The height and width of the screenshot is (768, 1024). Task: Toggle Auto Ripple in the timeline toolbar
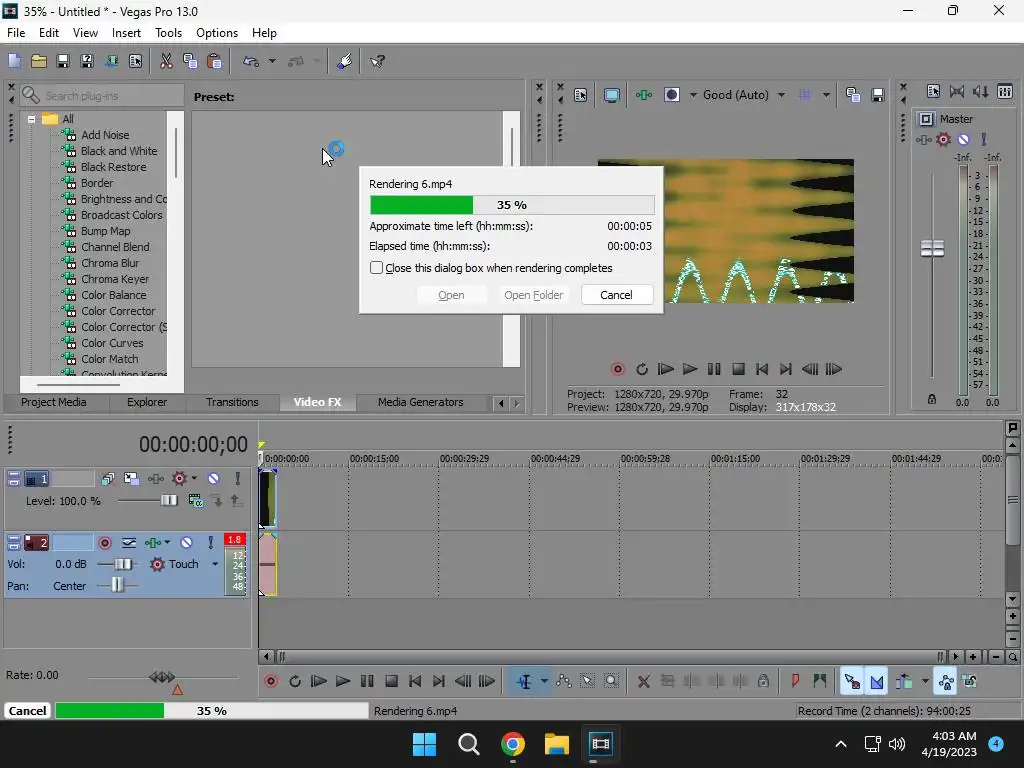point(904,681)
